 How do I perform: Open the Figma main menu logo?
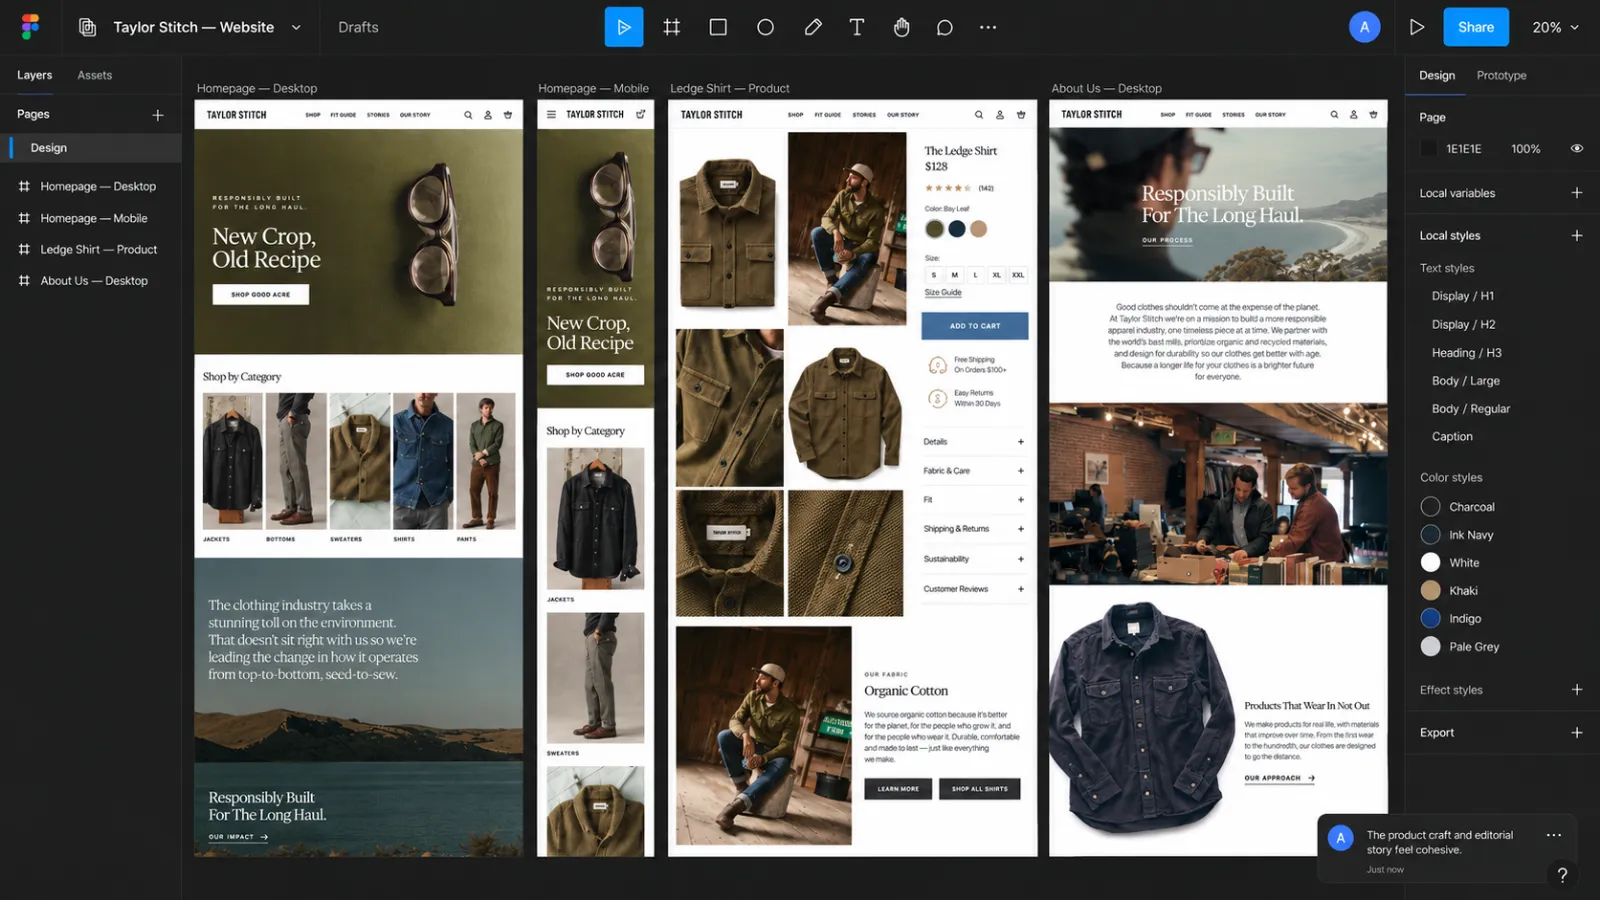tap(30, 27)
